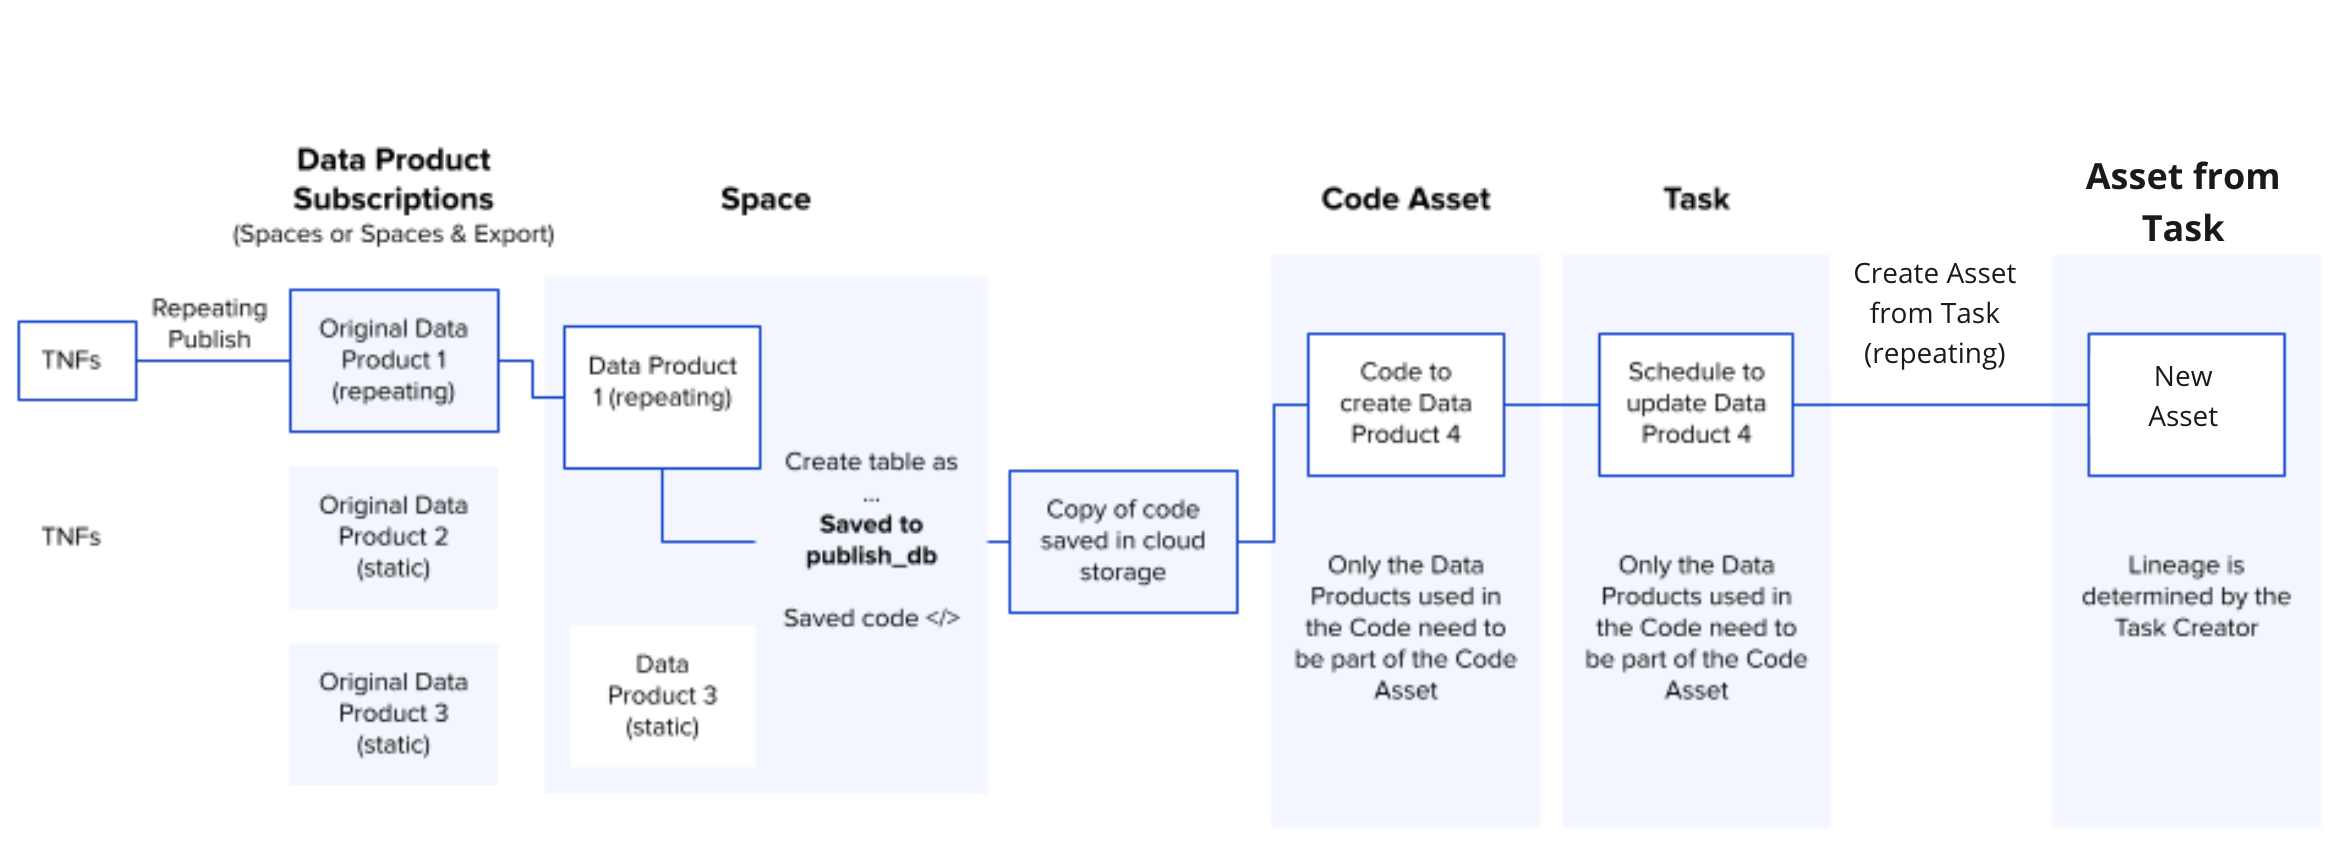Select the Asset from Task heading
This screenshot has width=2346, height=852.
point(2182,202)
